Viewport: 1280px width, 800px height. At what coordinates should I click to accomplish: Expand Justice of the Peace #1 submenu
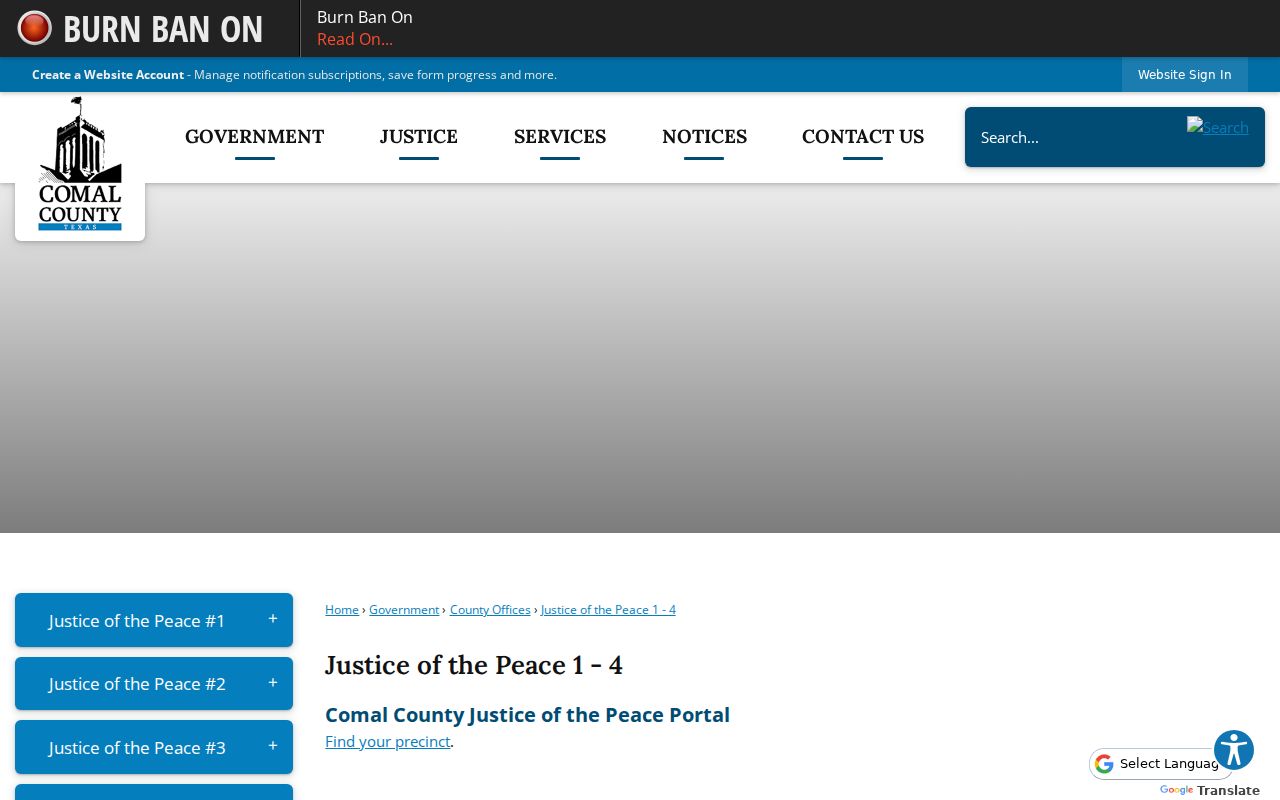[272, 620]
